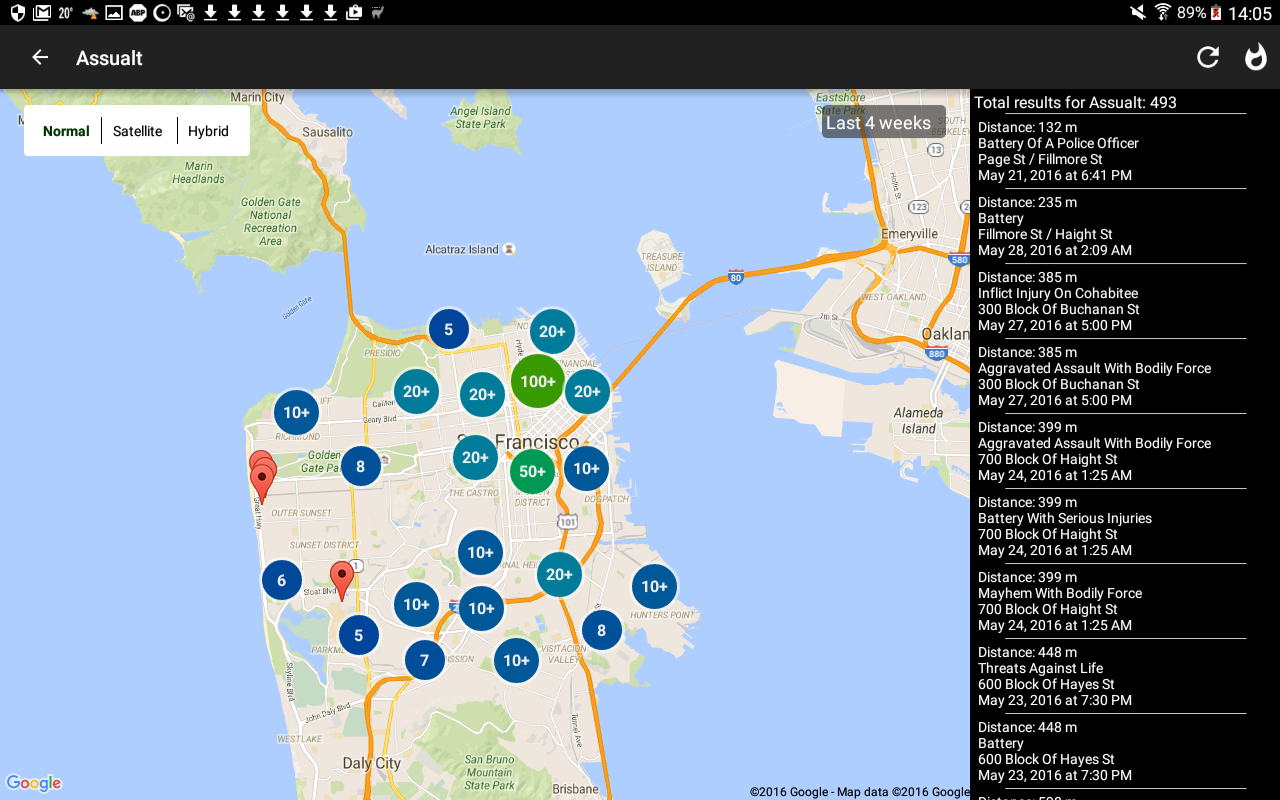1280x800 pixels.
Task: Select the red pin near Sloat Blvd
Action: point(342,580)
